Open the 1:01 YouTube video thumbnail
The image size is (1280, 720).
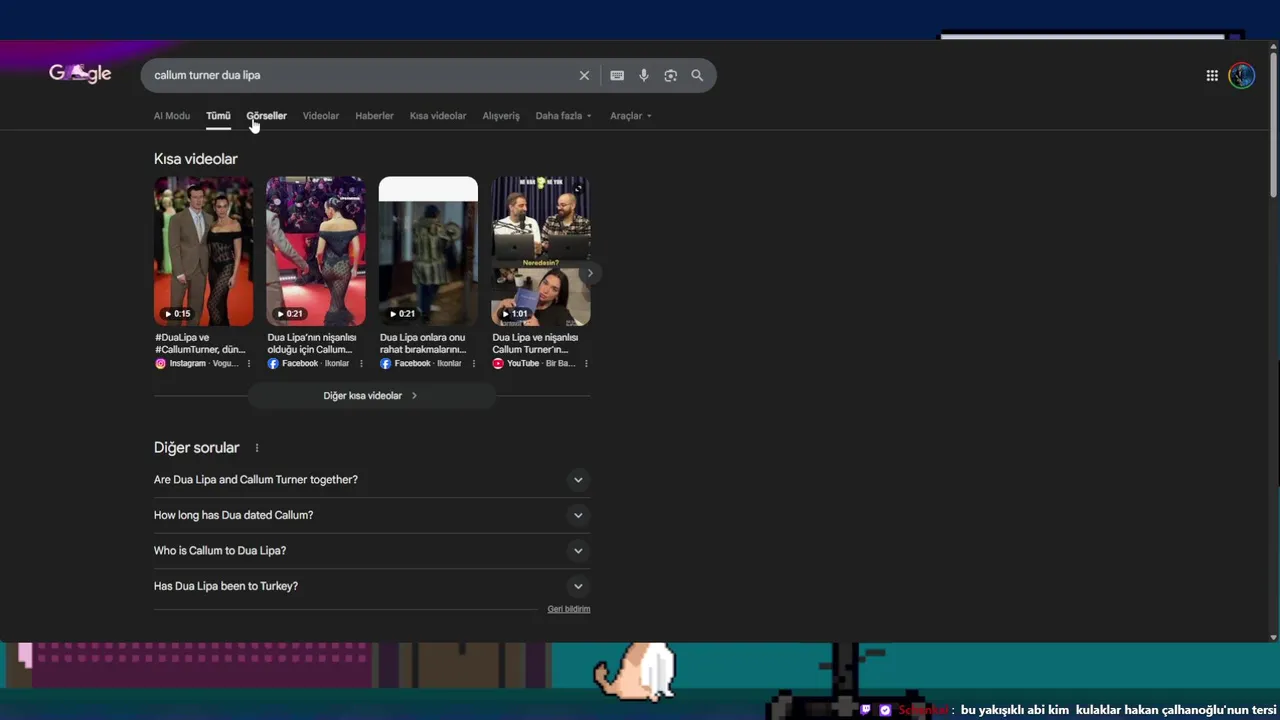coord(540,251)
